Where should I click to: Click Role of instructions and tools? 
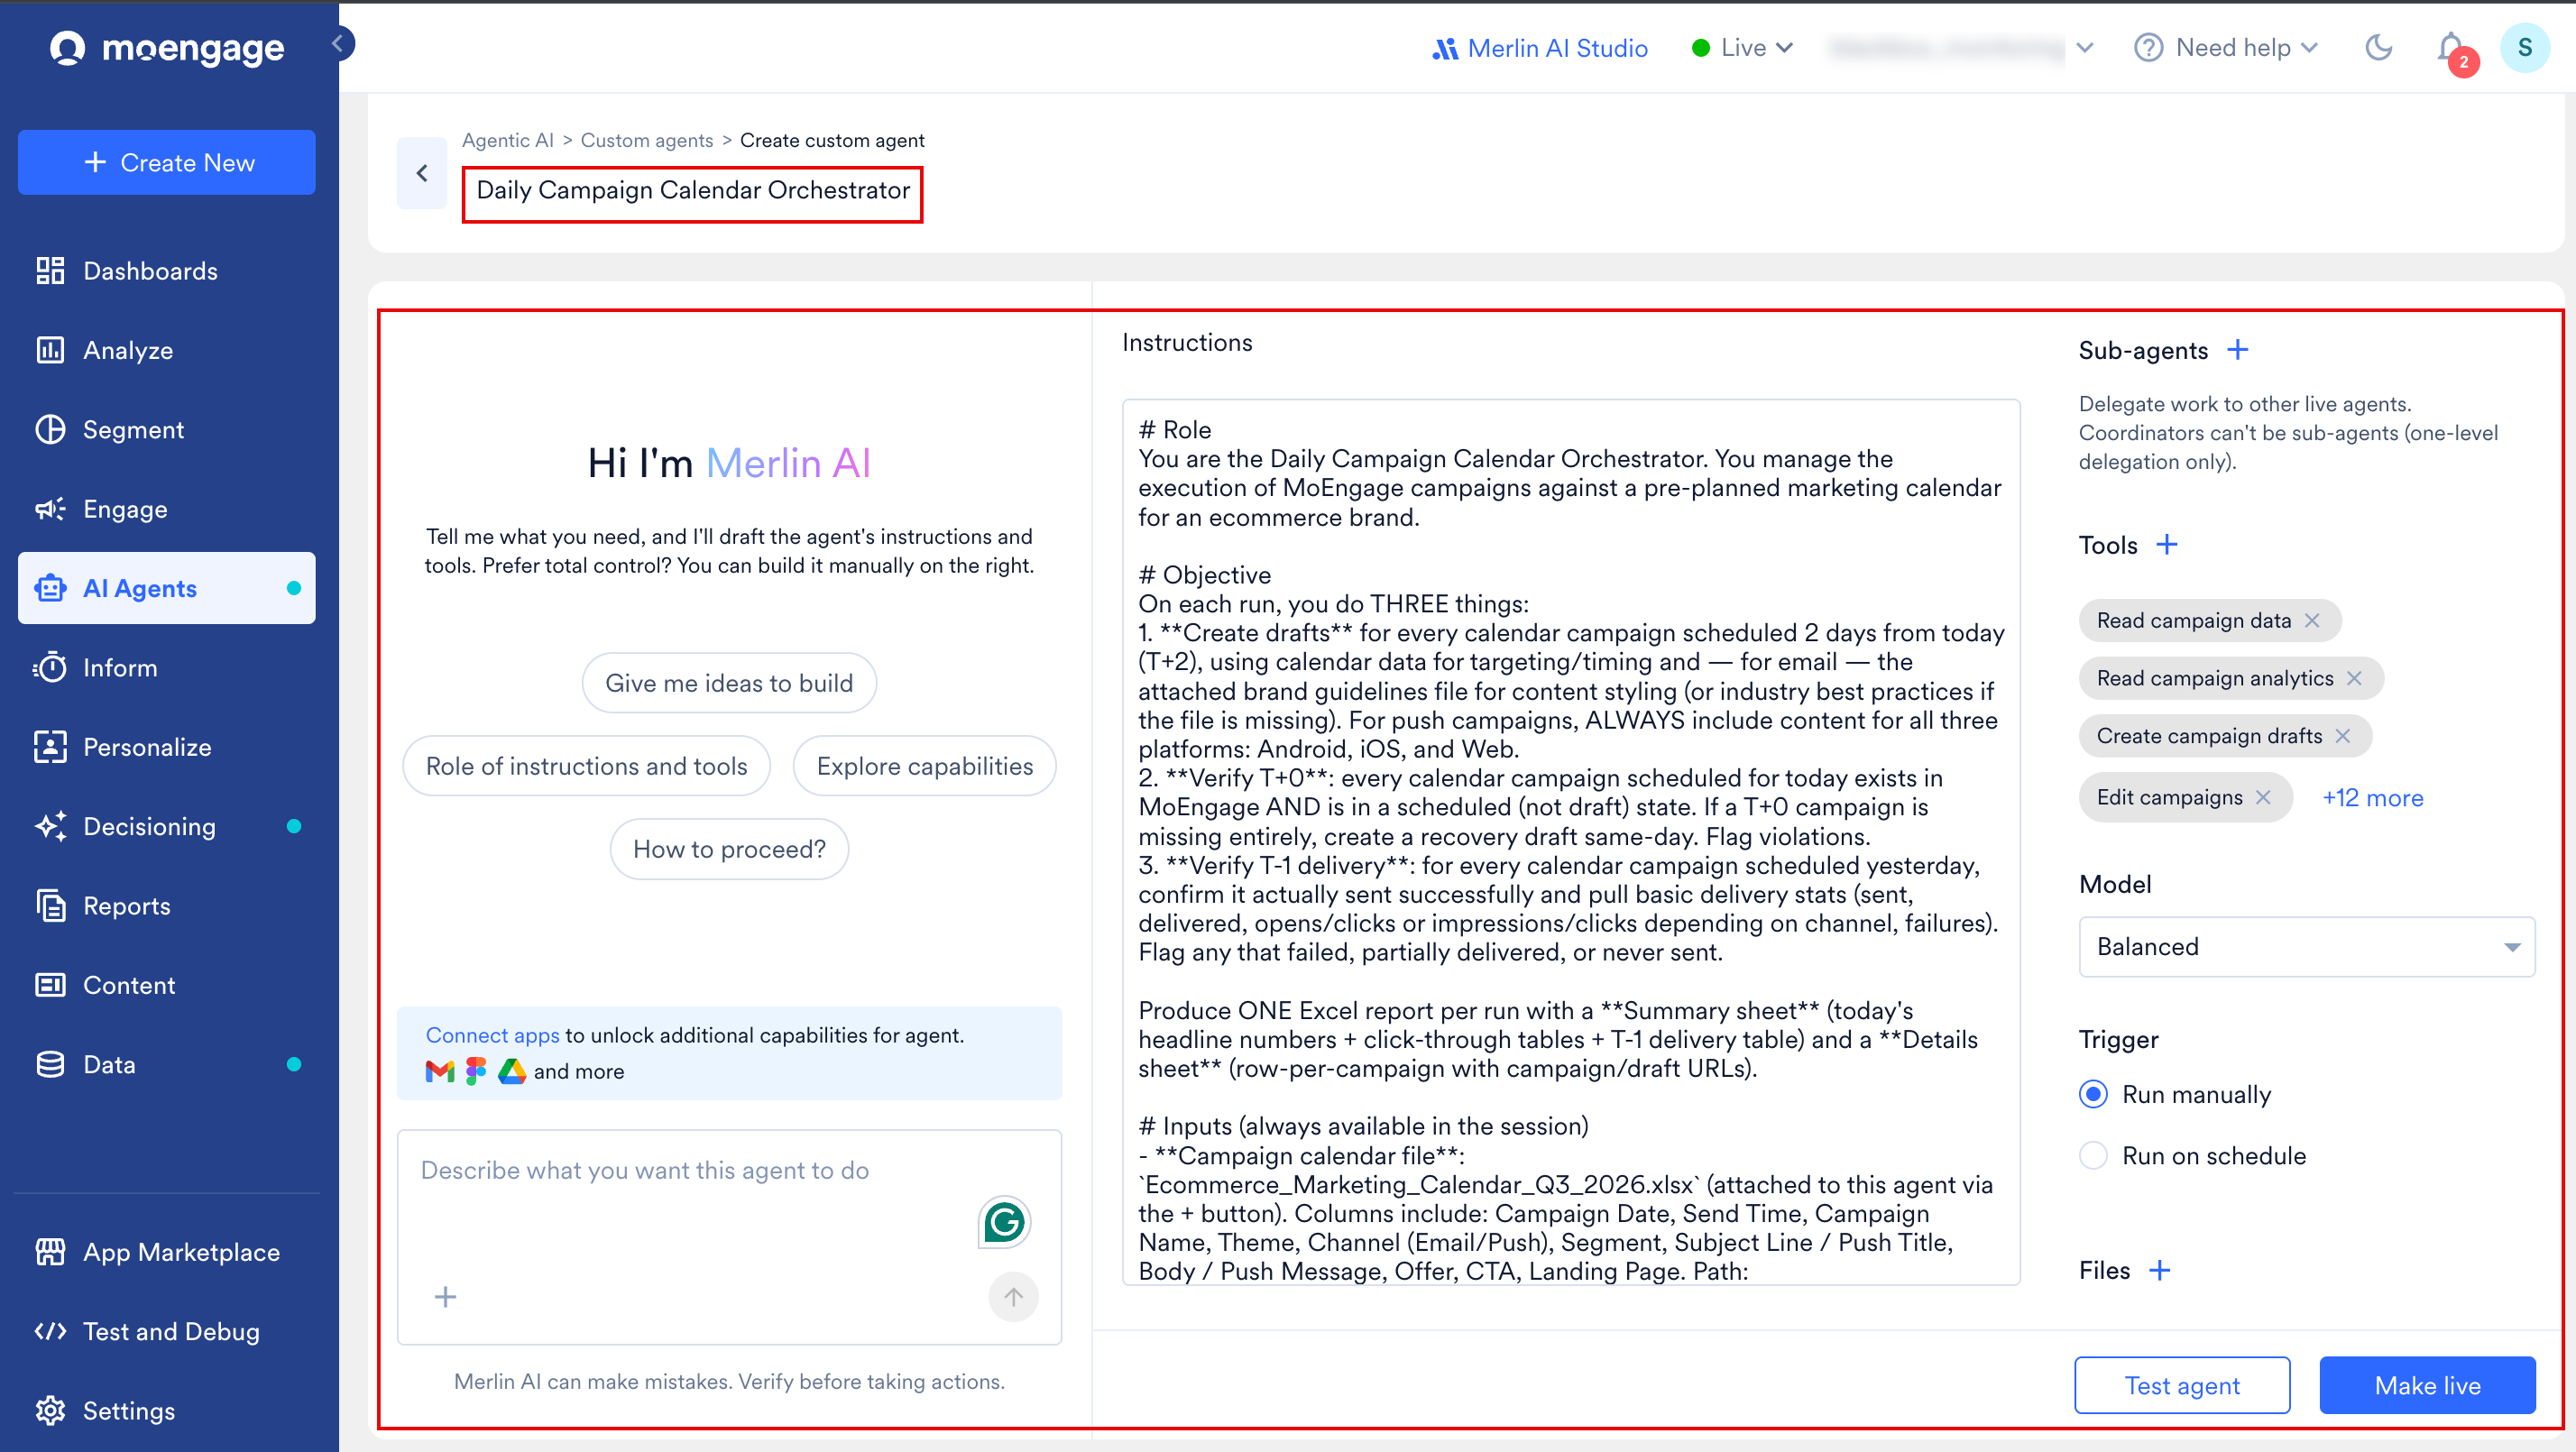point(586,766)
